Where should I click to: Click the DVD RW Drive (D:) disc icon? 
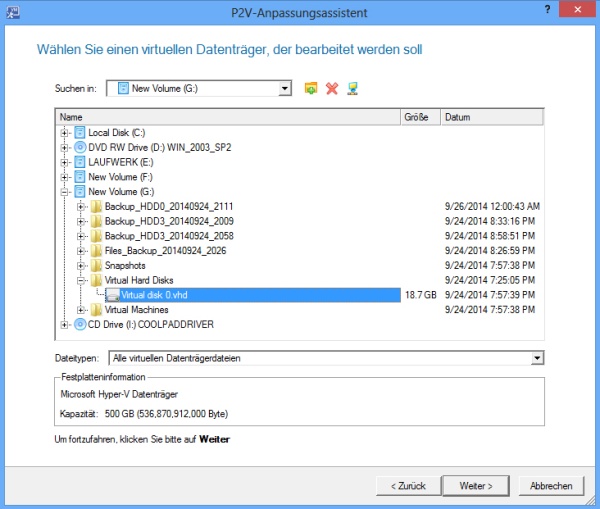click(x=80, y=147)
